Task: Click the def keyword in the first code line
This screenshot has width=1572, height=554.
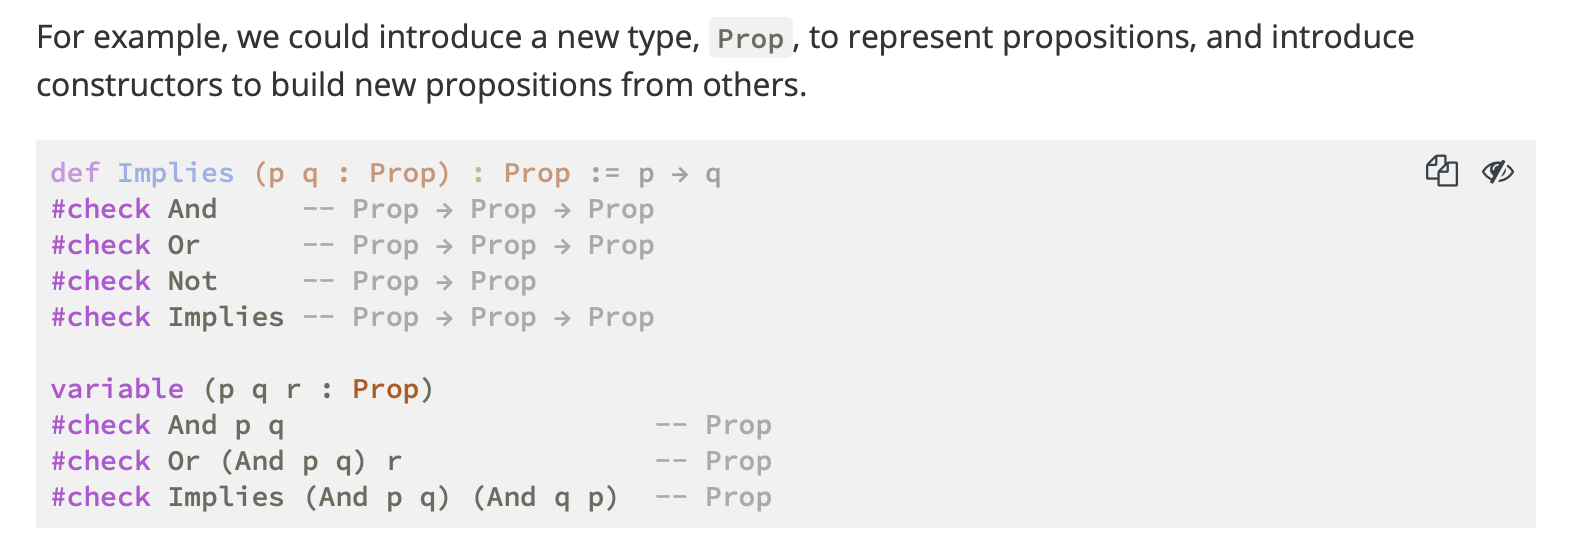Action: [75, 173]
